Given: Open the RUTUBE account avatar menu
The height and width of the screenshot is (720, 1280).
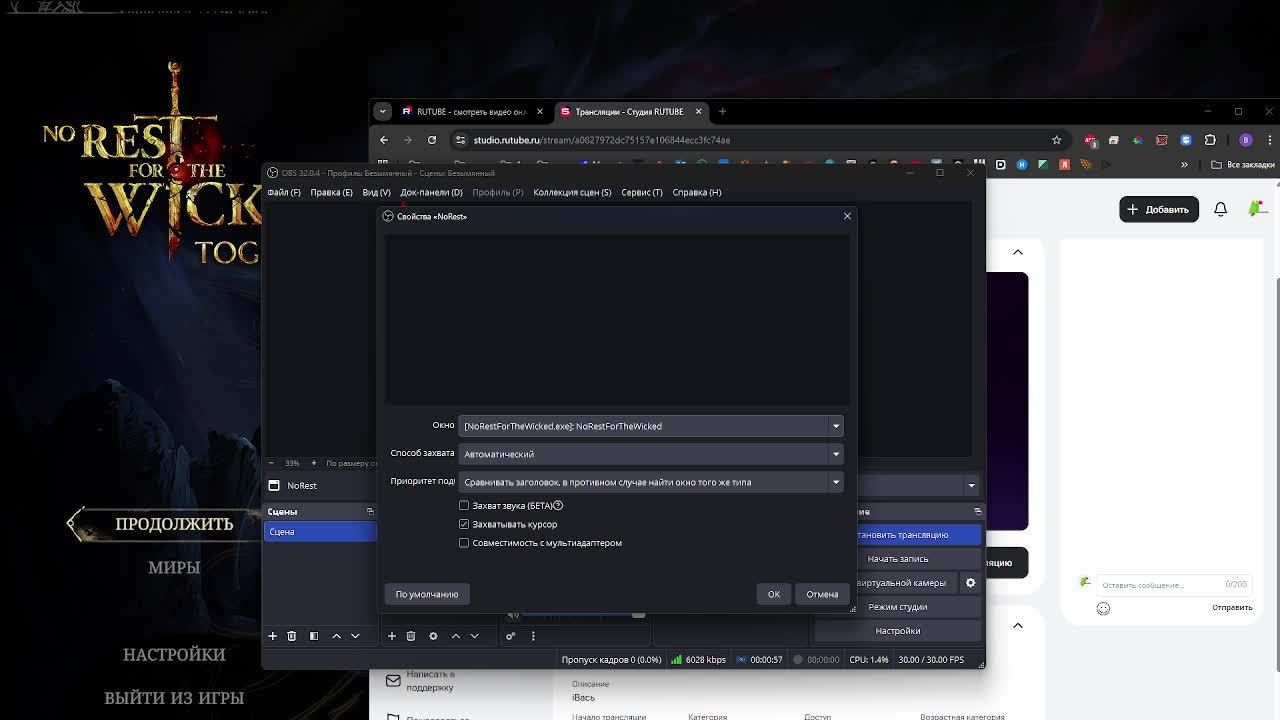Looking at the screenshot, I should (x=1258, y=209).
